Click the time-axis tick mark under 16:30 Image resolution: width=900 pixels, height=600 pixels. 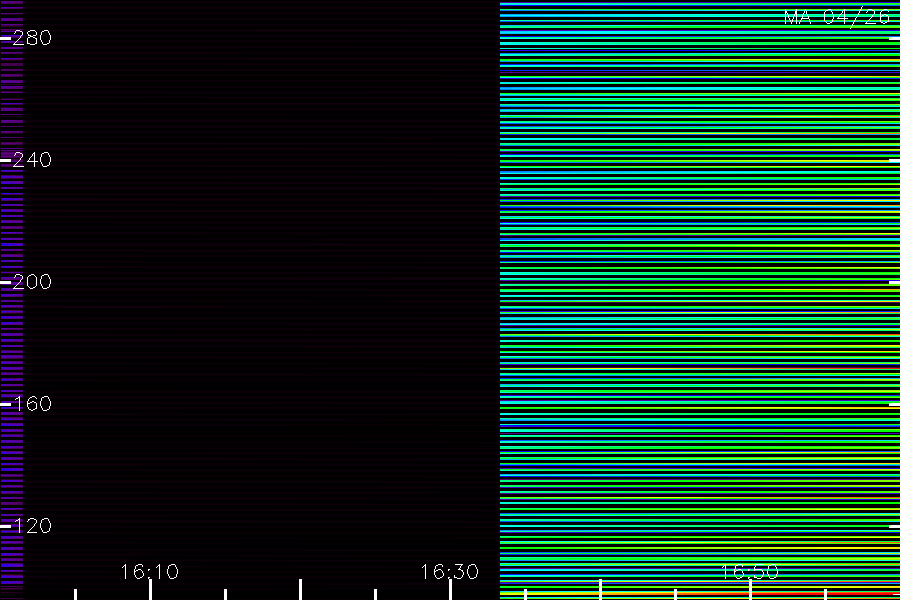click(x=451, y=590)
